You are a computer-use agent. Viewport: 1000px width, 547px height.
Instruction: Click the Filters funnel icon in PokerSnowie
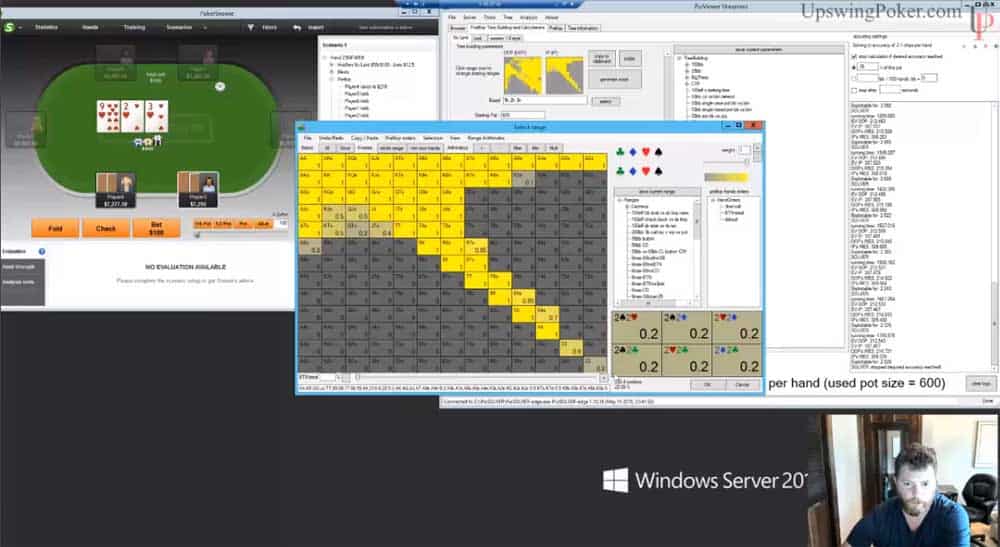coord(251,27)
